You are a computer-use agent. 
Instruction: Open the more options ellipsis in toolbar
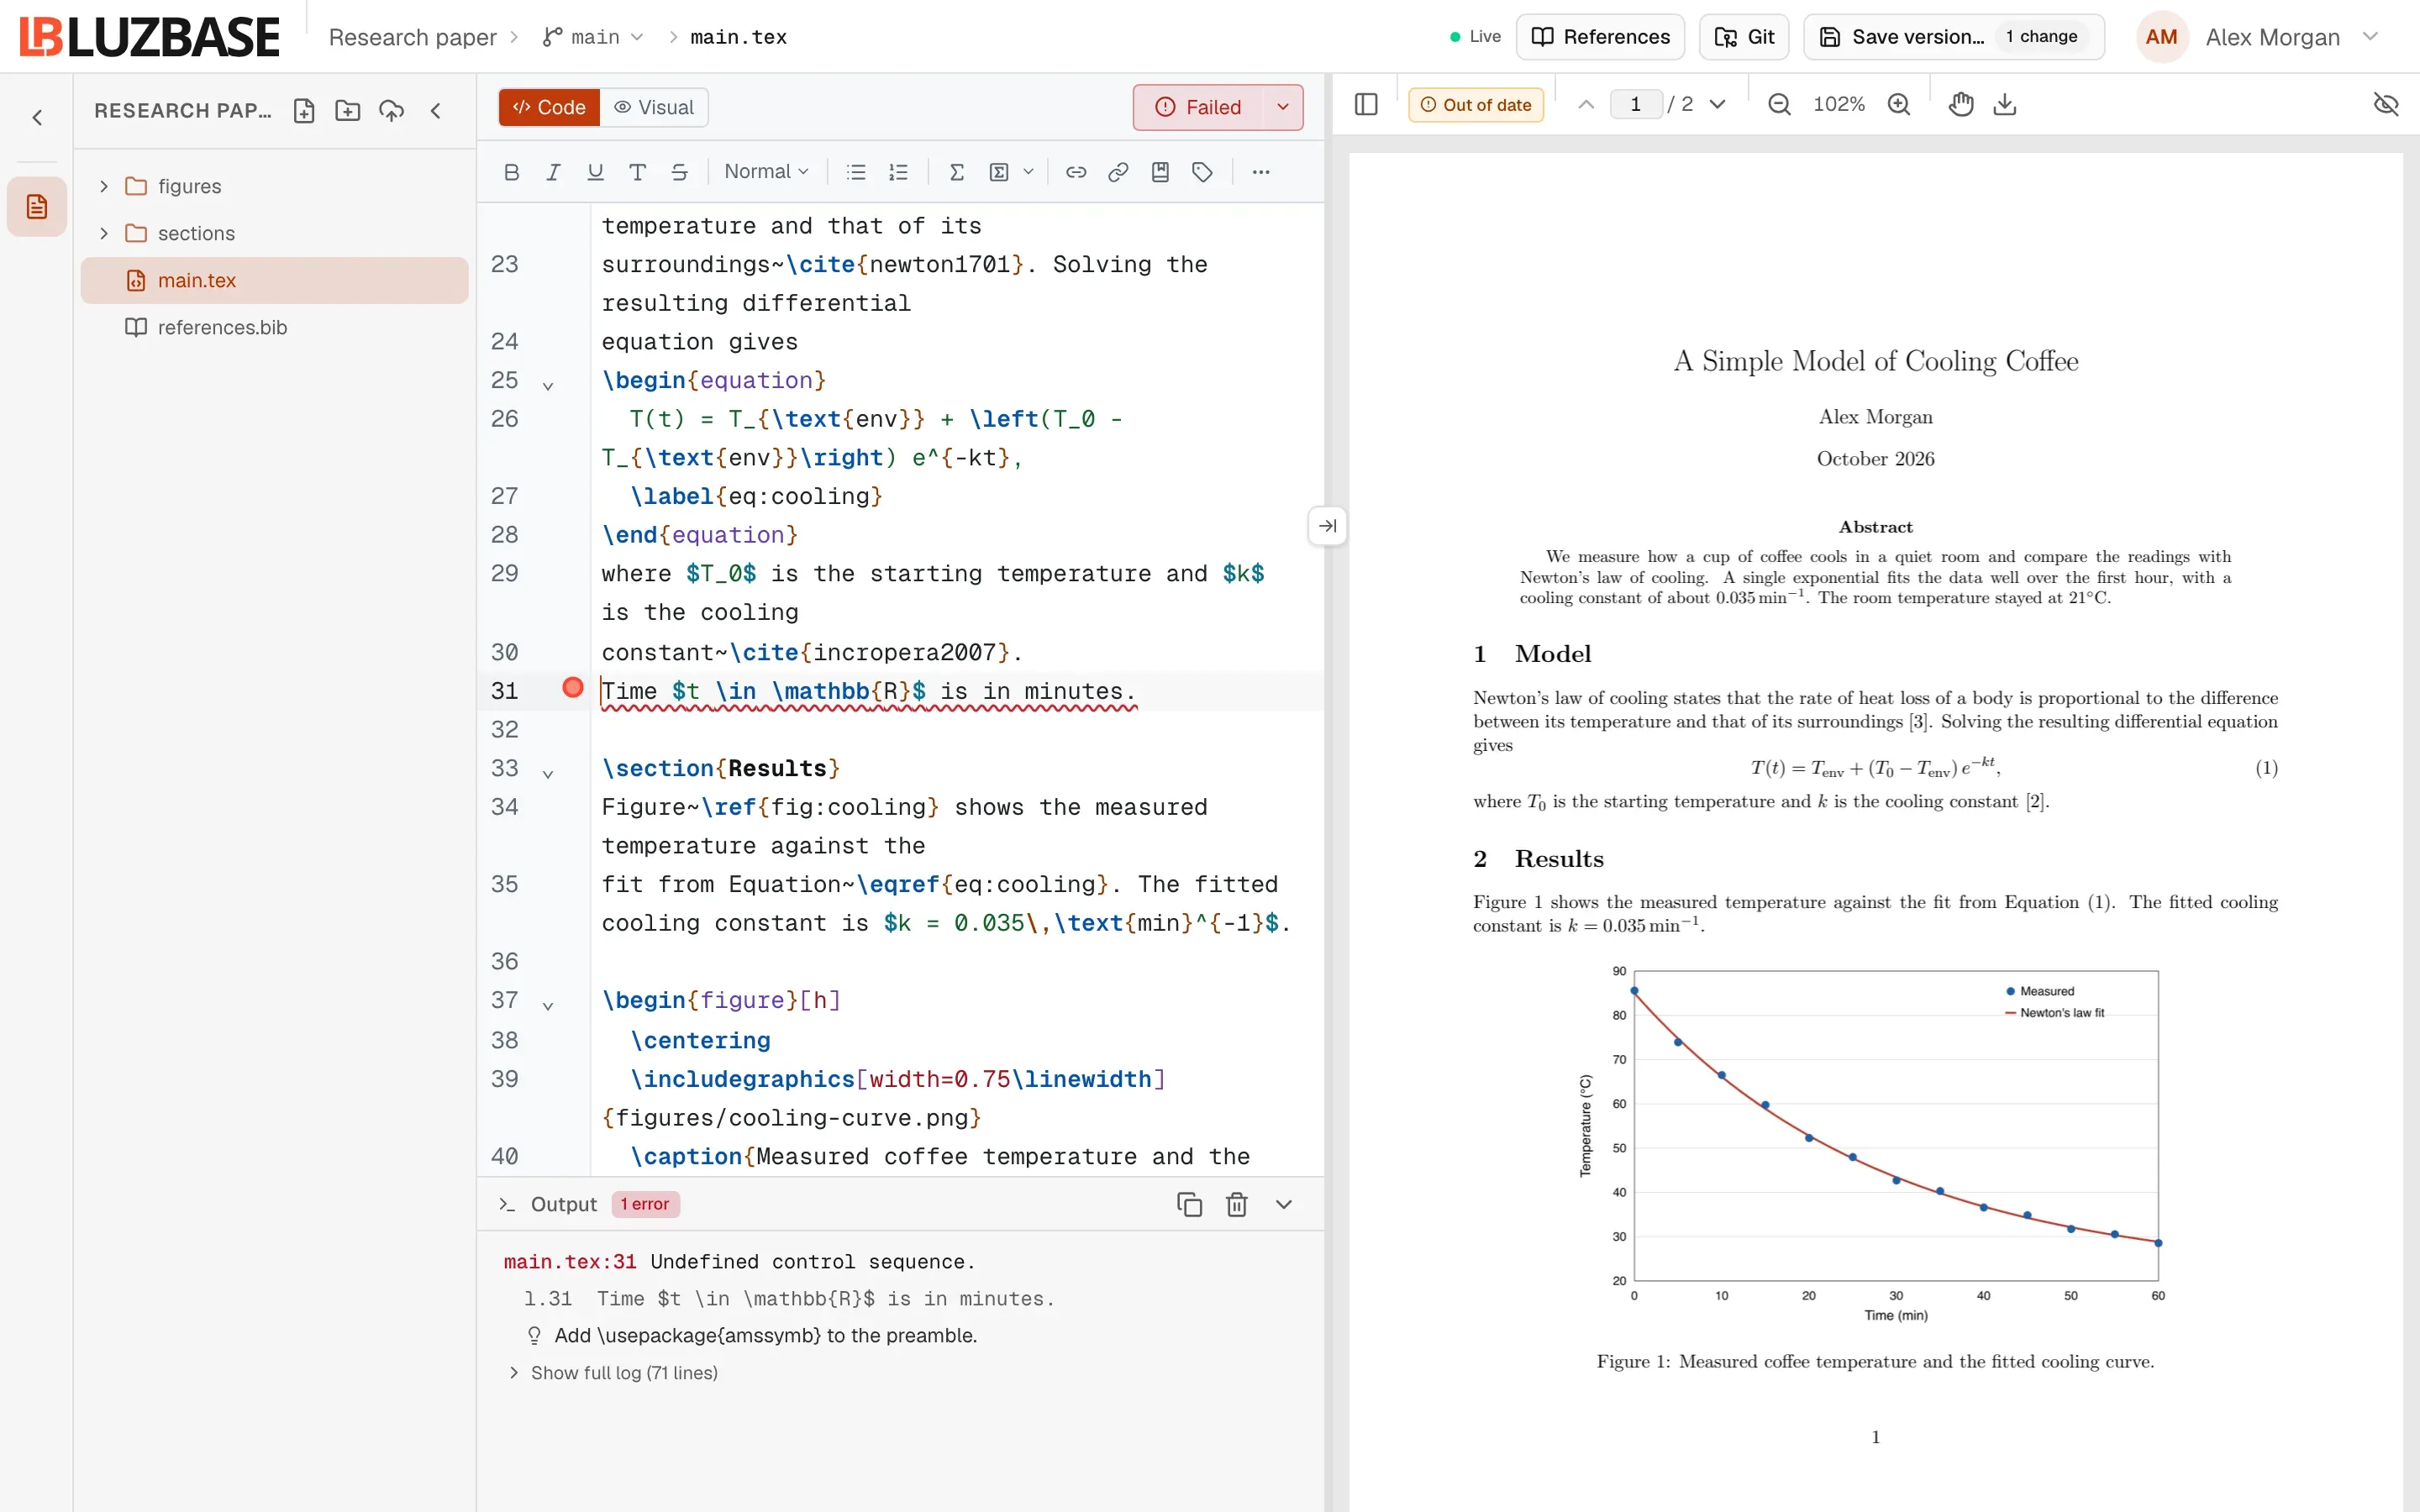click(1261, 172)
